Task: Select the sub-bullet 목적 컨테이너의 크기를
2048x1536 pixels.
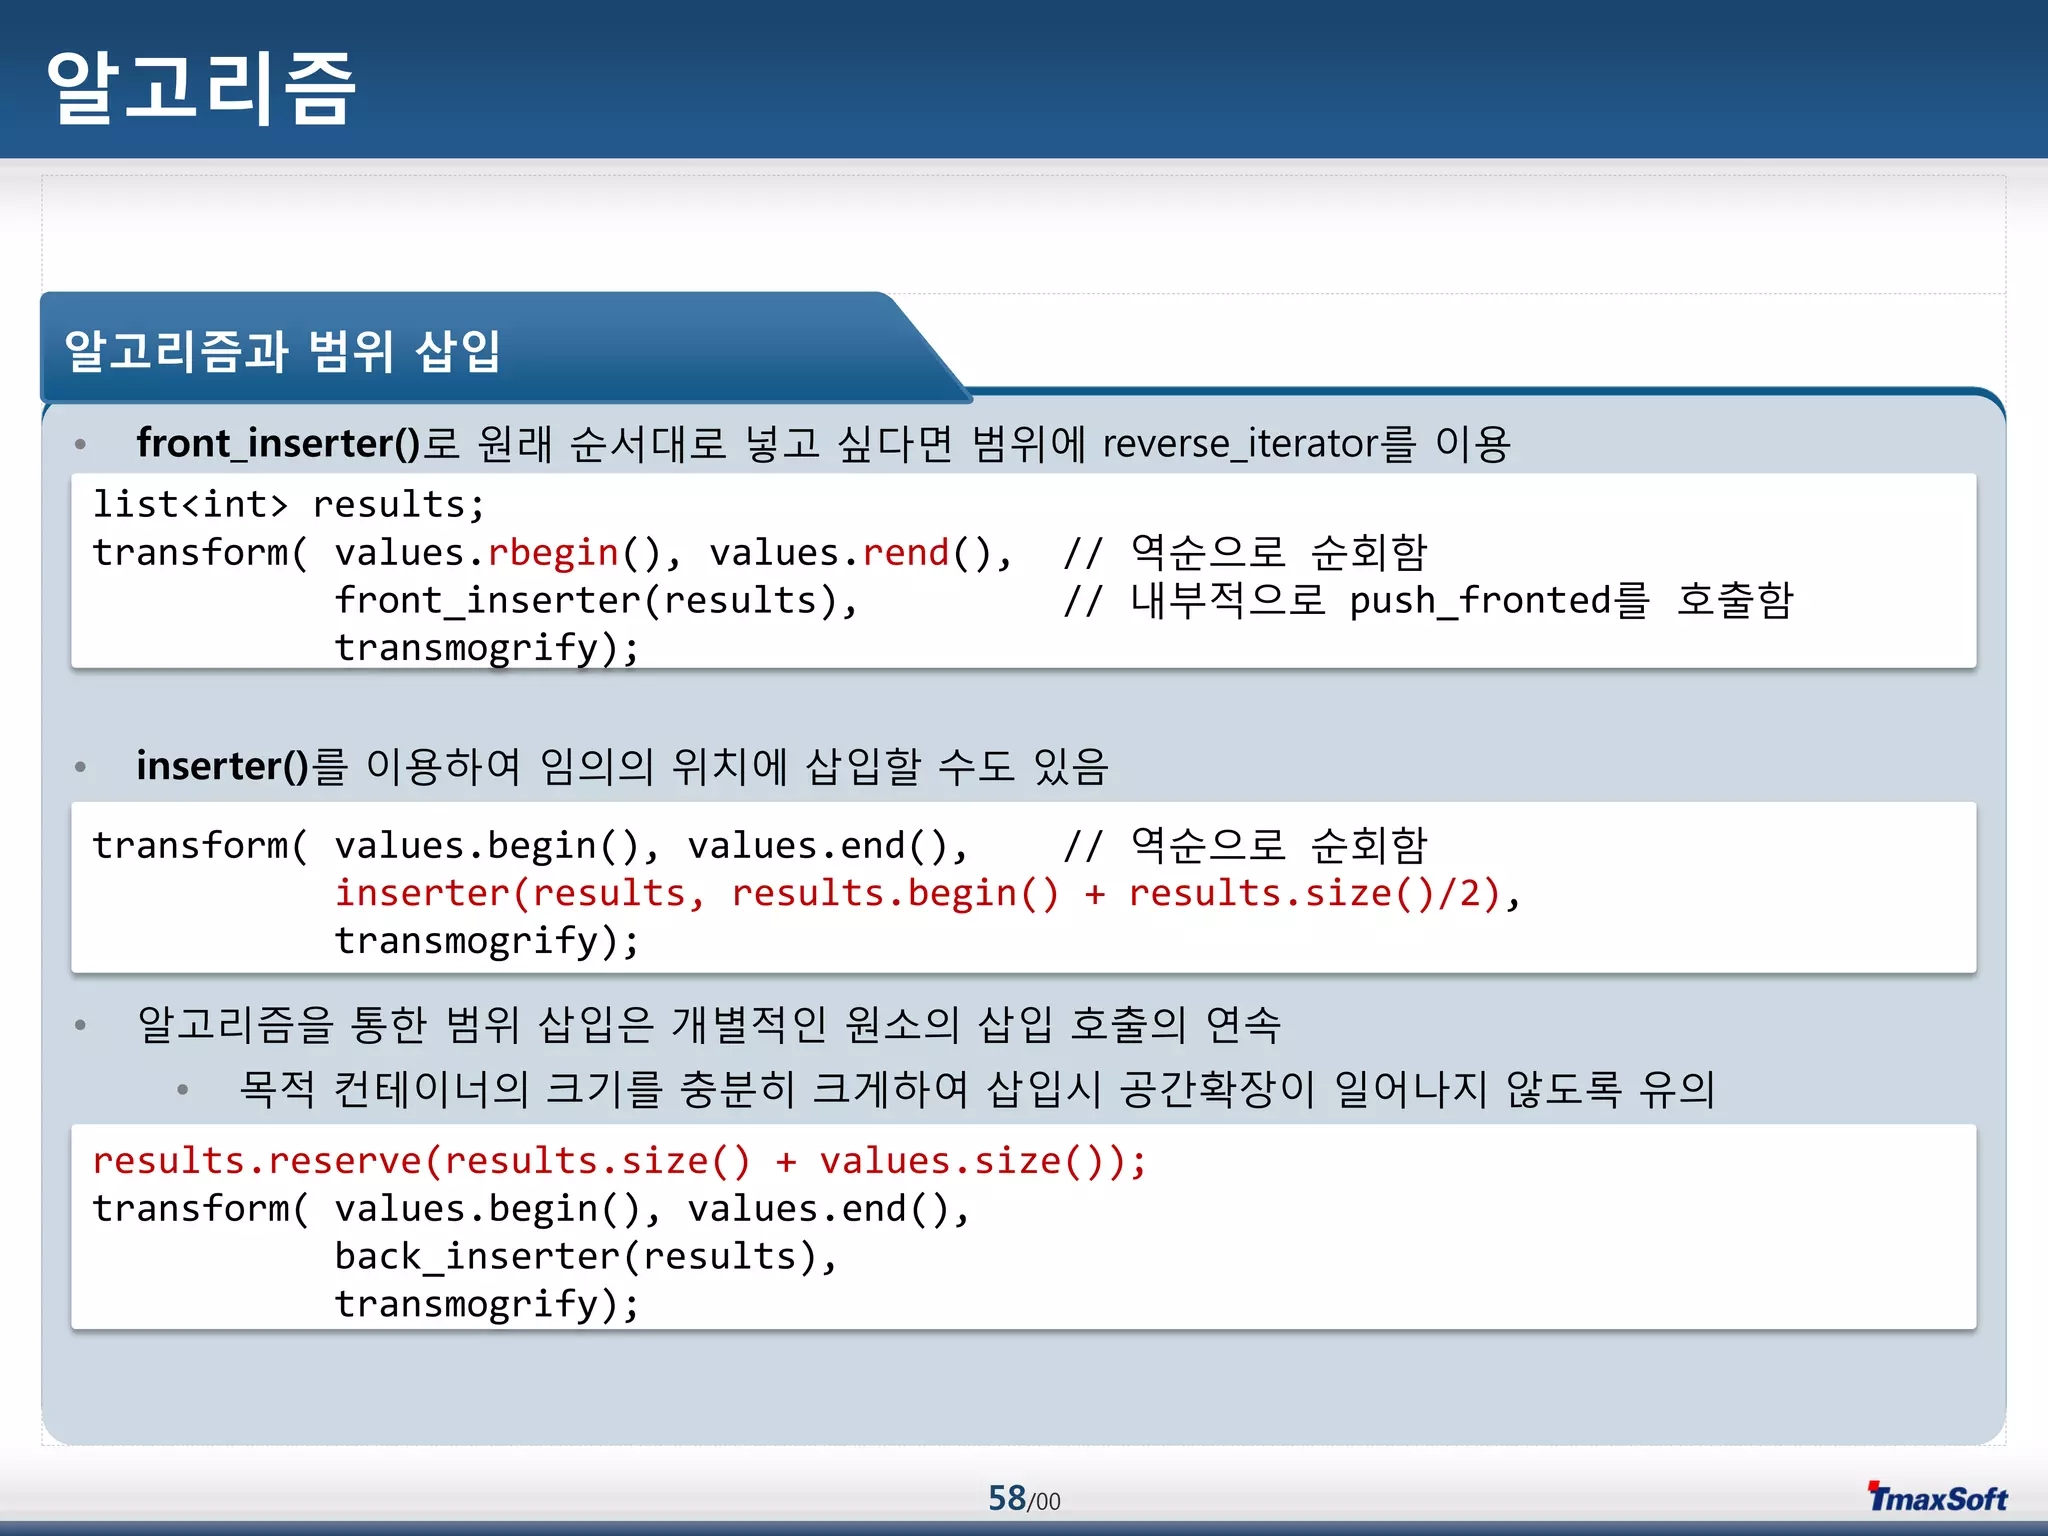Action: pos(977,1089)
